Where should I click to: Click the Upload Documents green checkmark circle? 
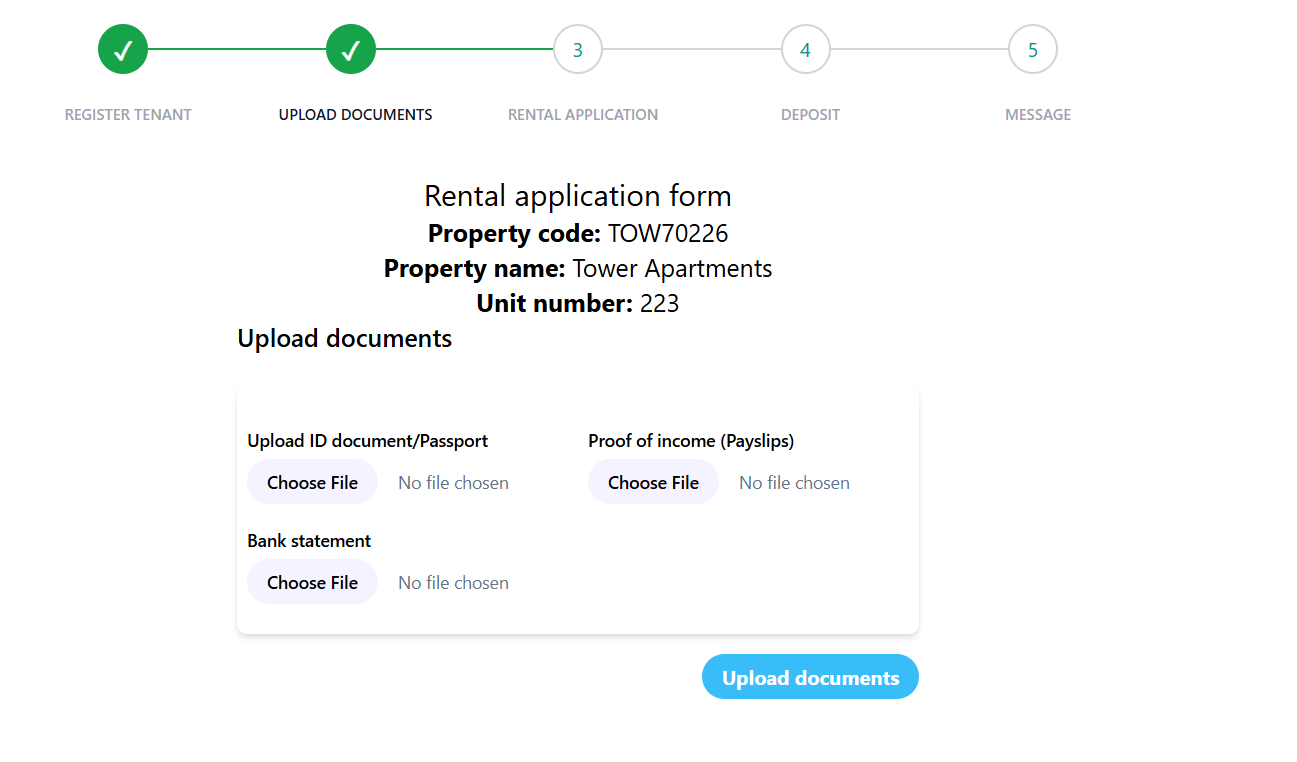351,49
